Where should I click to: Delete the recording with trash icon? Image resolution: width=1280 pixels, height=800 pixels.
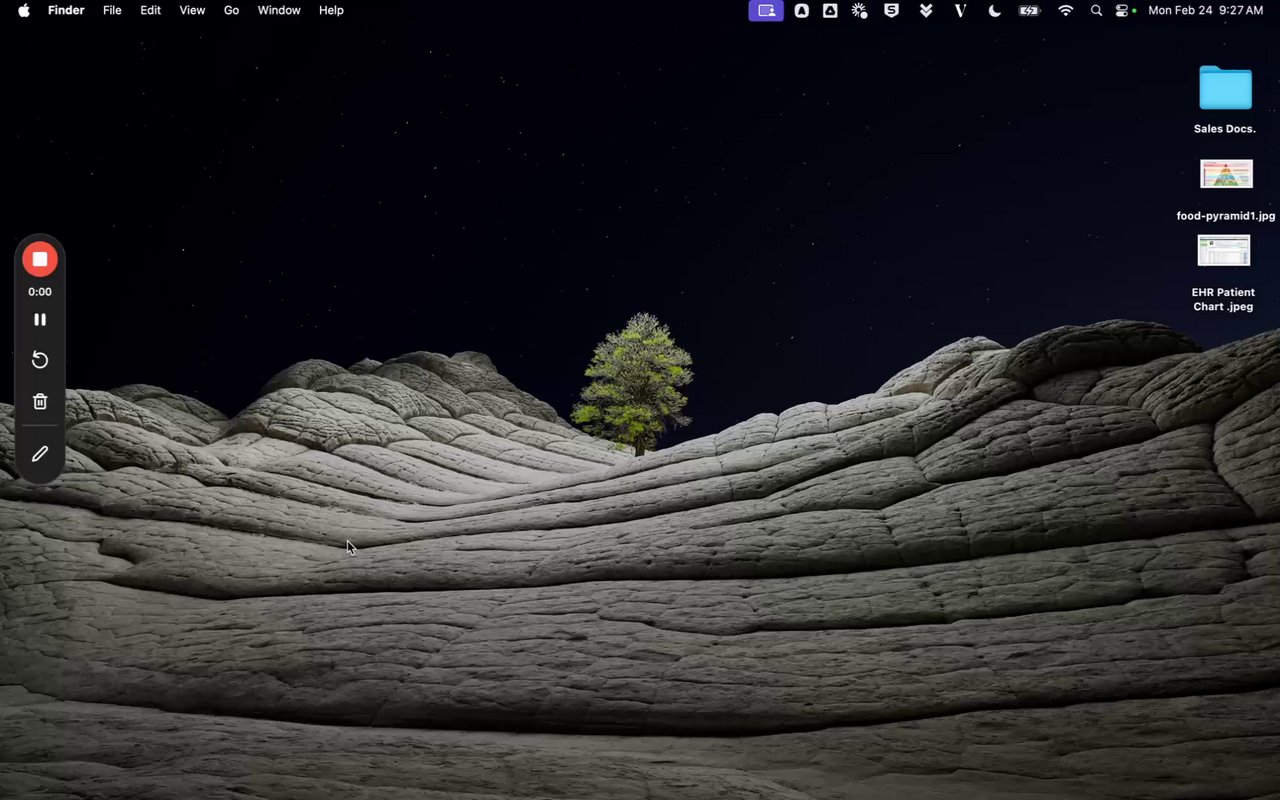[x=40, y=401]
